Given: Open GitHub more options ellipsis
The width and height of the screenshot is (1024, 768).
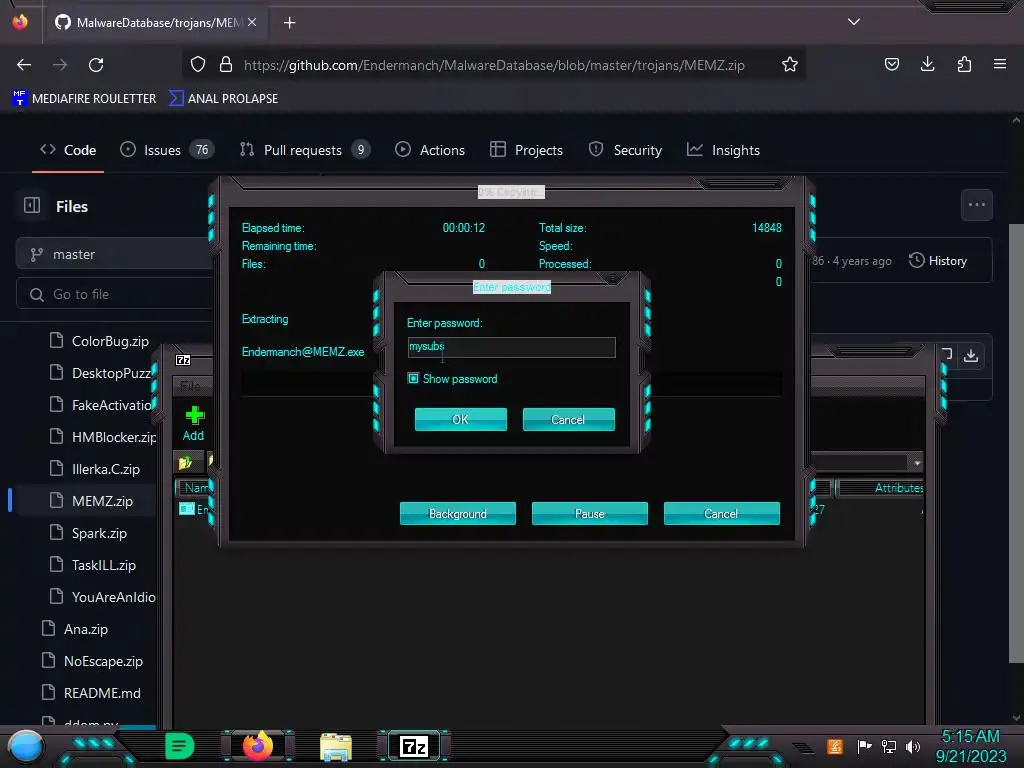Looking at the screenshot, I should coord(977,205).
